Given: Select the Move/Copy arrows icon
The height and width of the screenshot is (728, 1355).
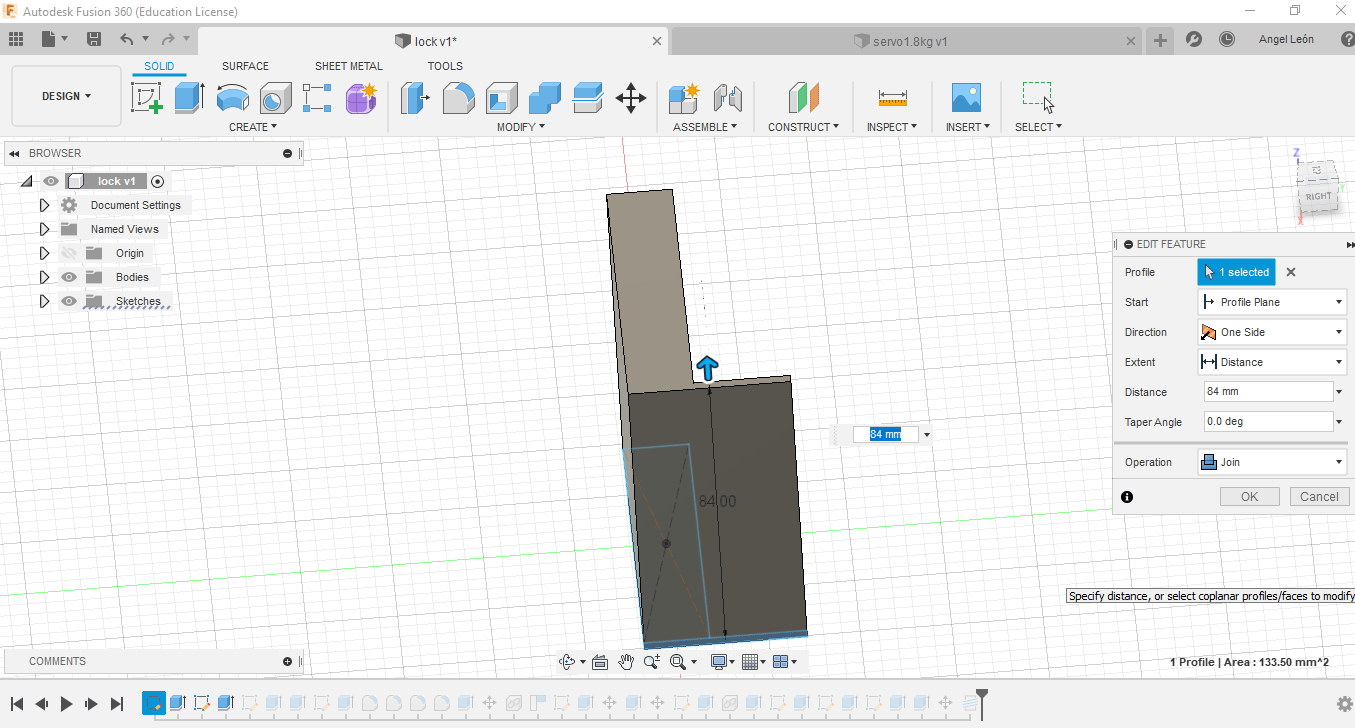Looking at the screenshot, I should (x=630, y=98).
